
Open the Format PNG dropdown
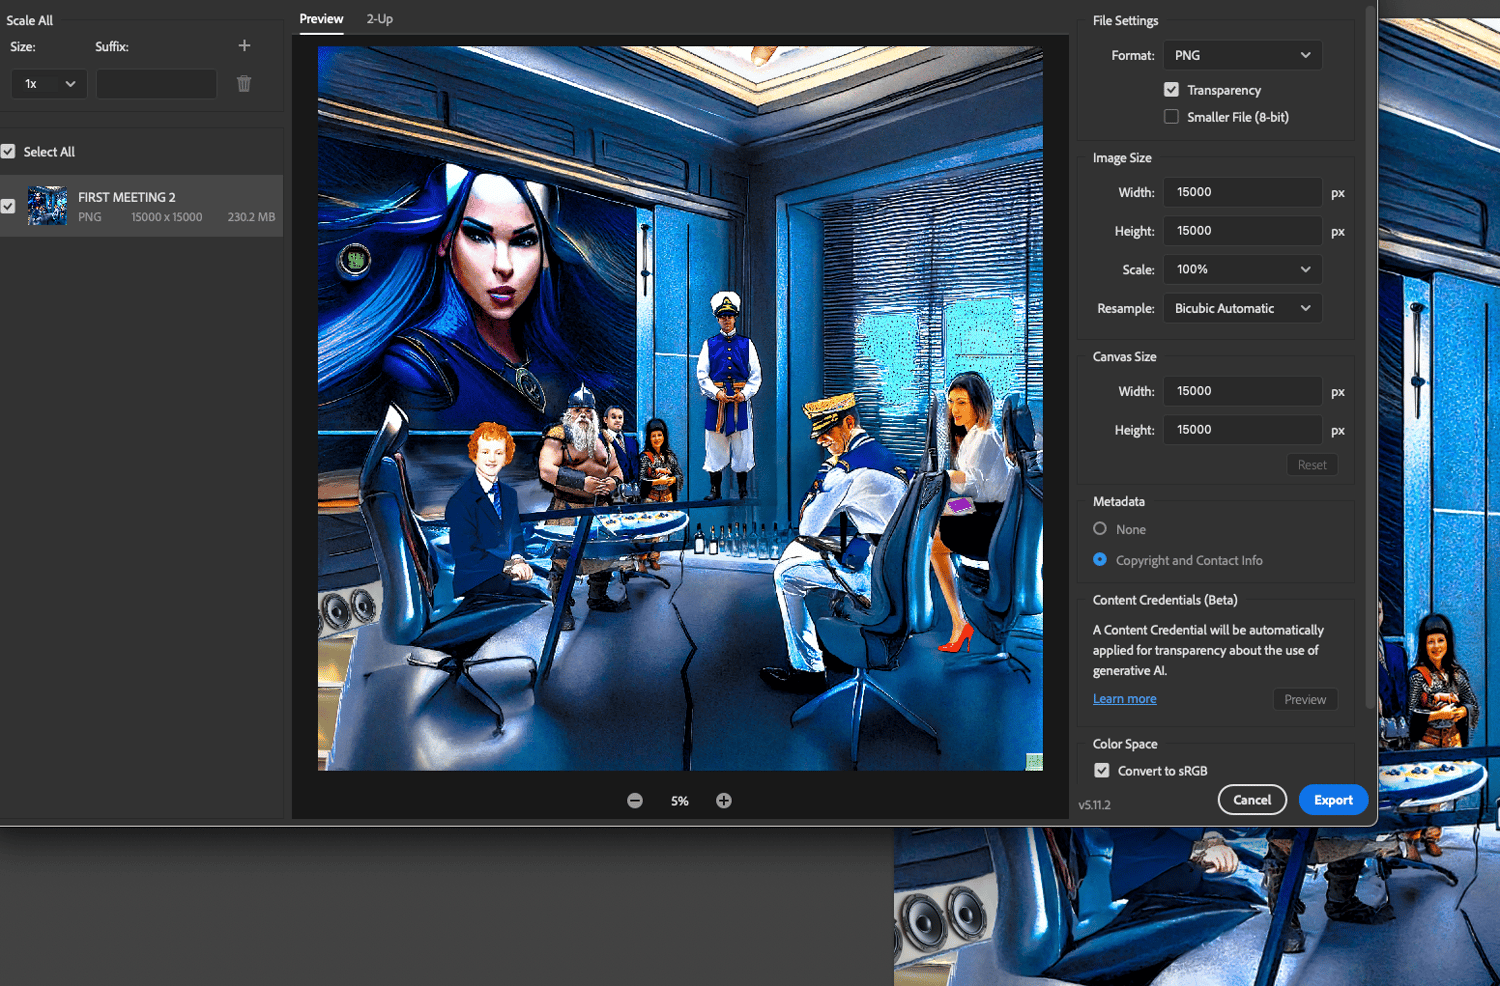click(x=1243, y=56)
